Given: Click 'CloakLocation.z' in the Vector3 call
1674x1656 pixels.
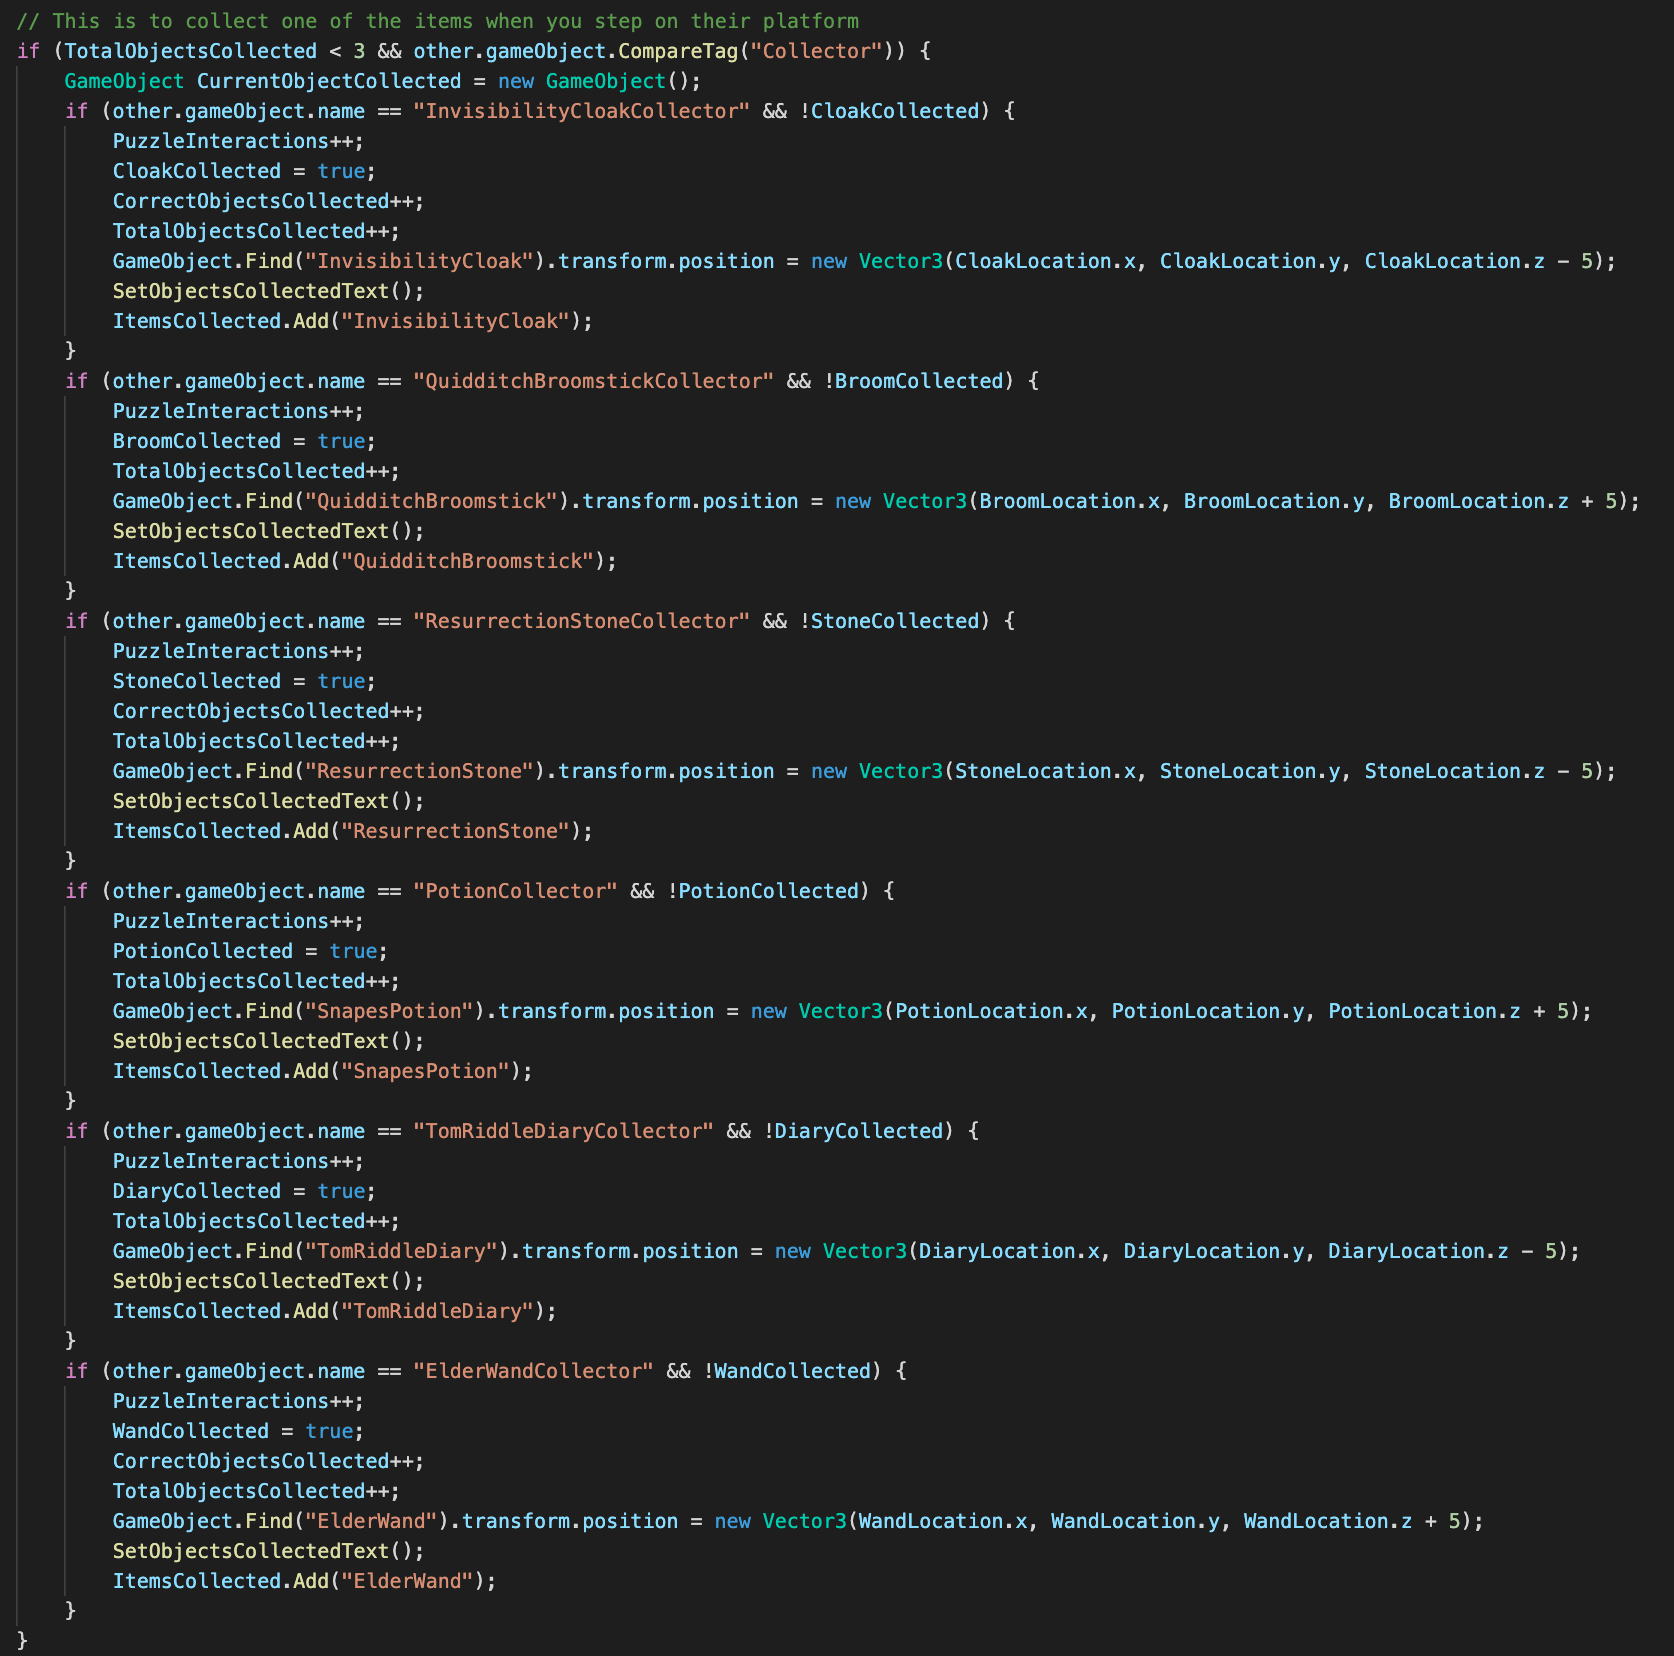Looking at the screenshot, I should click(1454, 261).
